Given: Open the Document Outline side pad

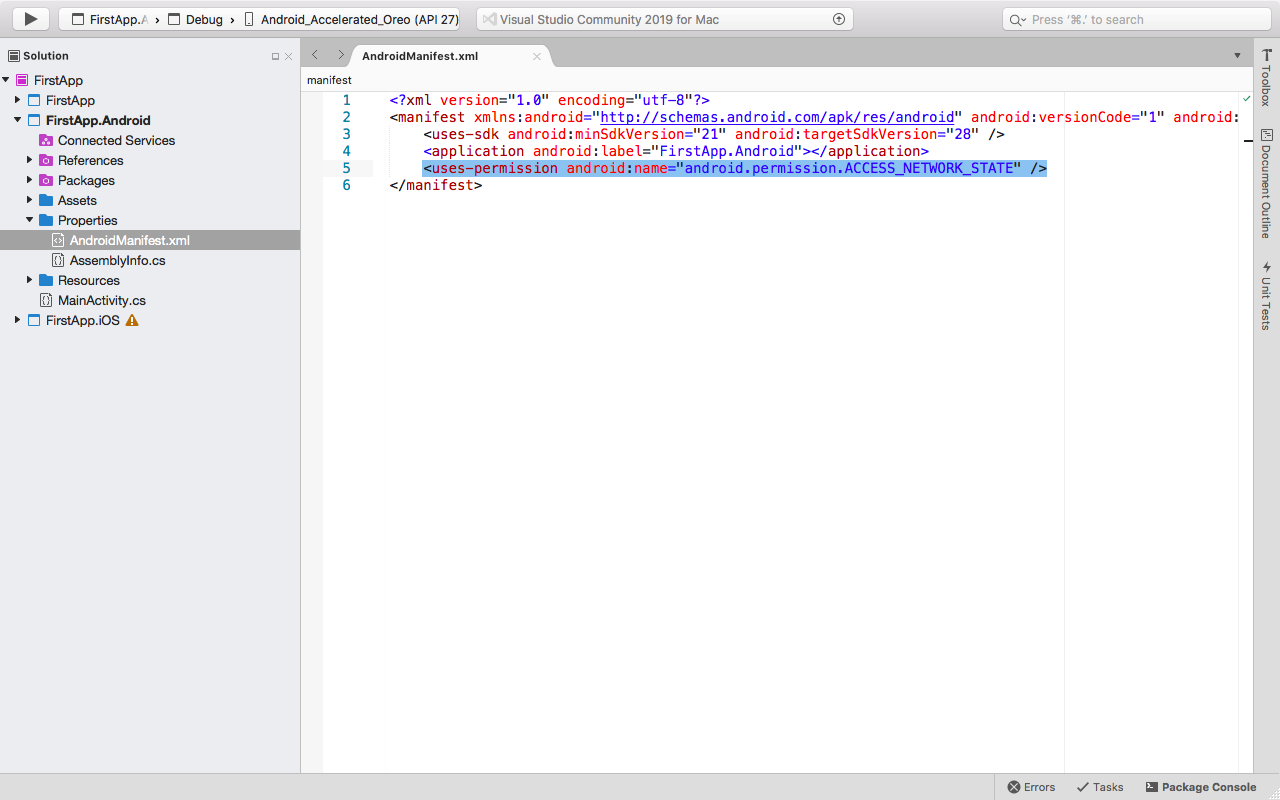Looking at the screenshot, I should point(1266,183).
